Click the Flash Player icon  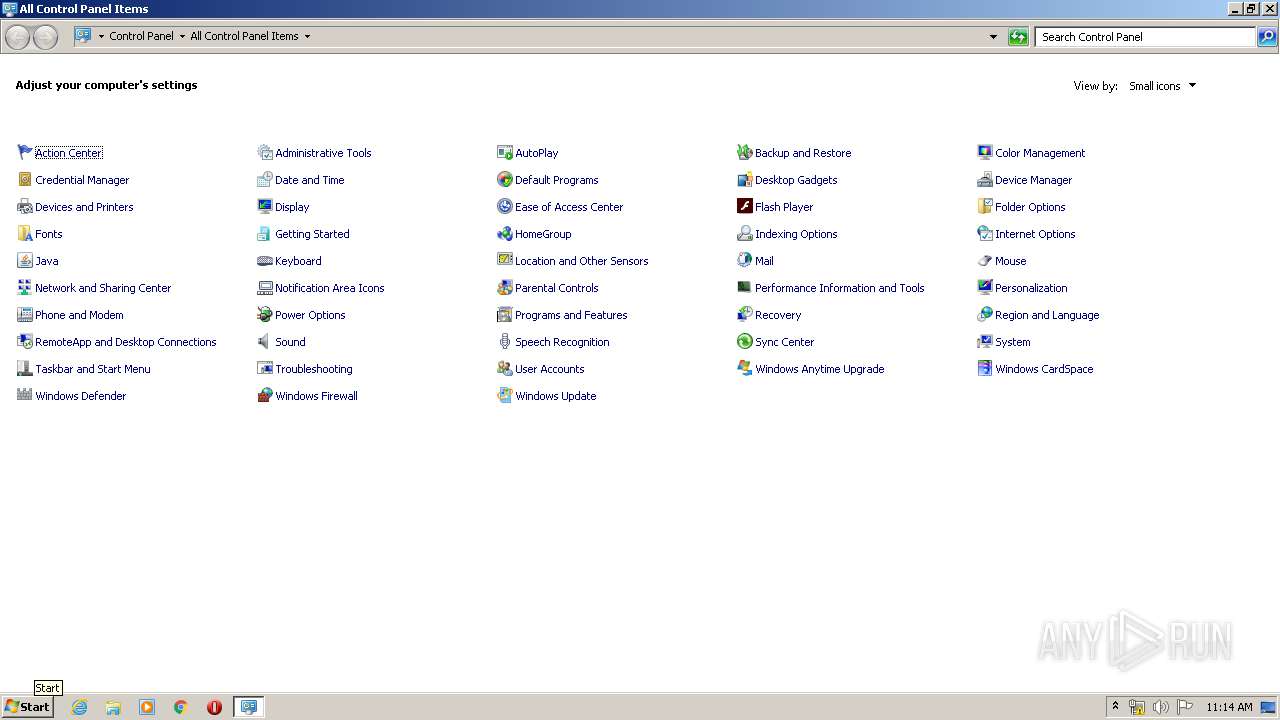(745, 207)
